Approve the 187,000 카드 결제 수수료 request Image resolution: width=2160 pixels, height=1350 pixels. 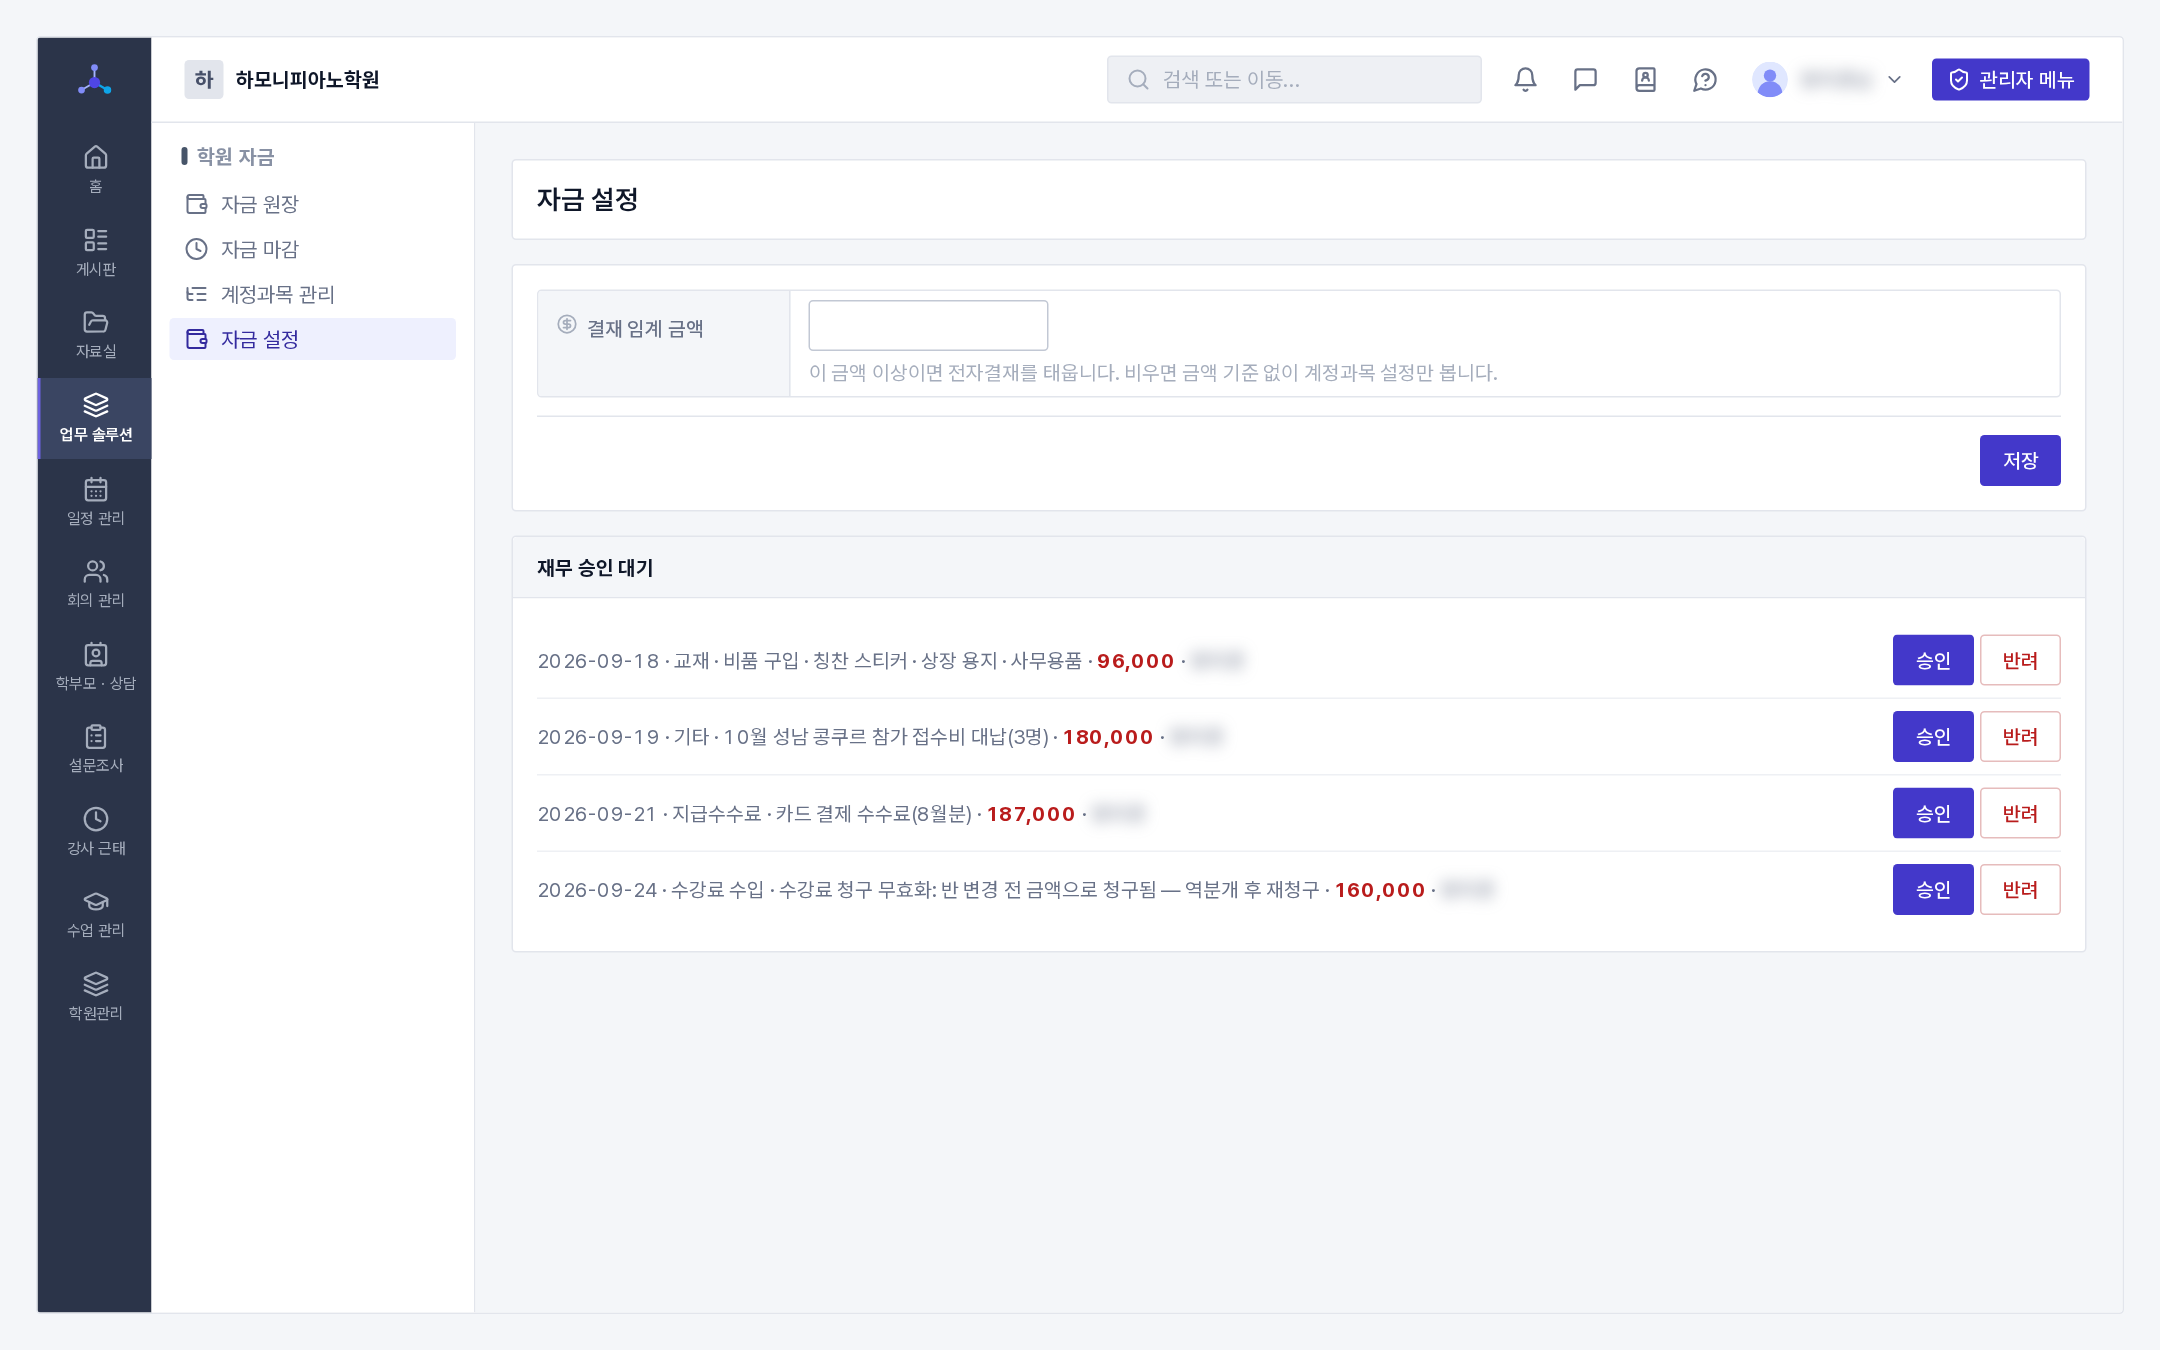coord(1933,813)
